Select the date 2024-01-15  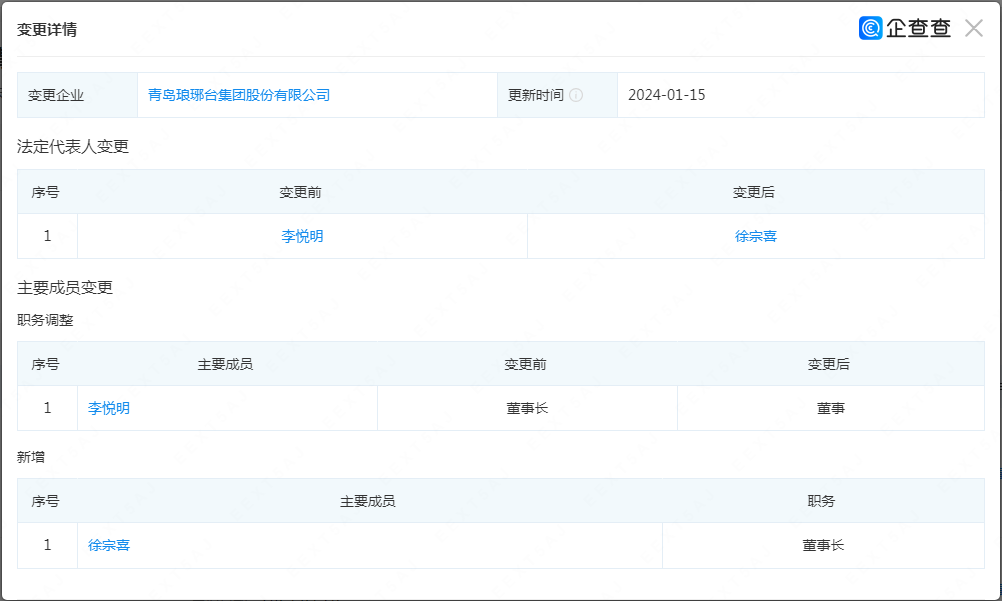point(667,95)
